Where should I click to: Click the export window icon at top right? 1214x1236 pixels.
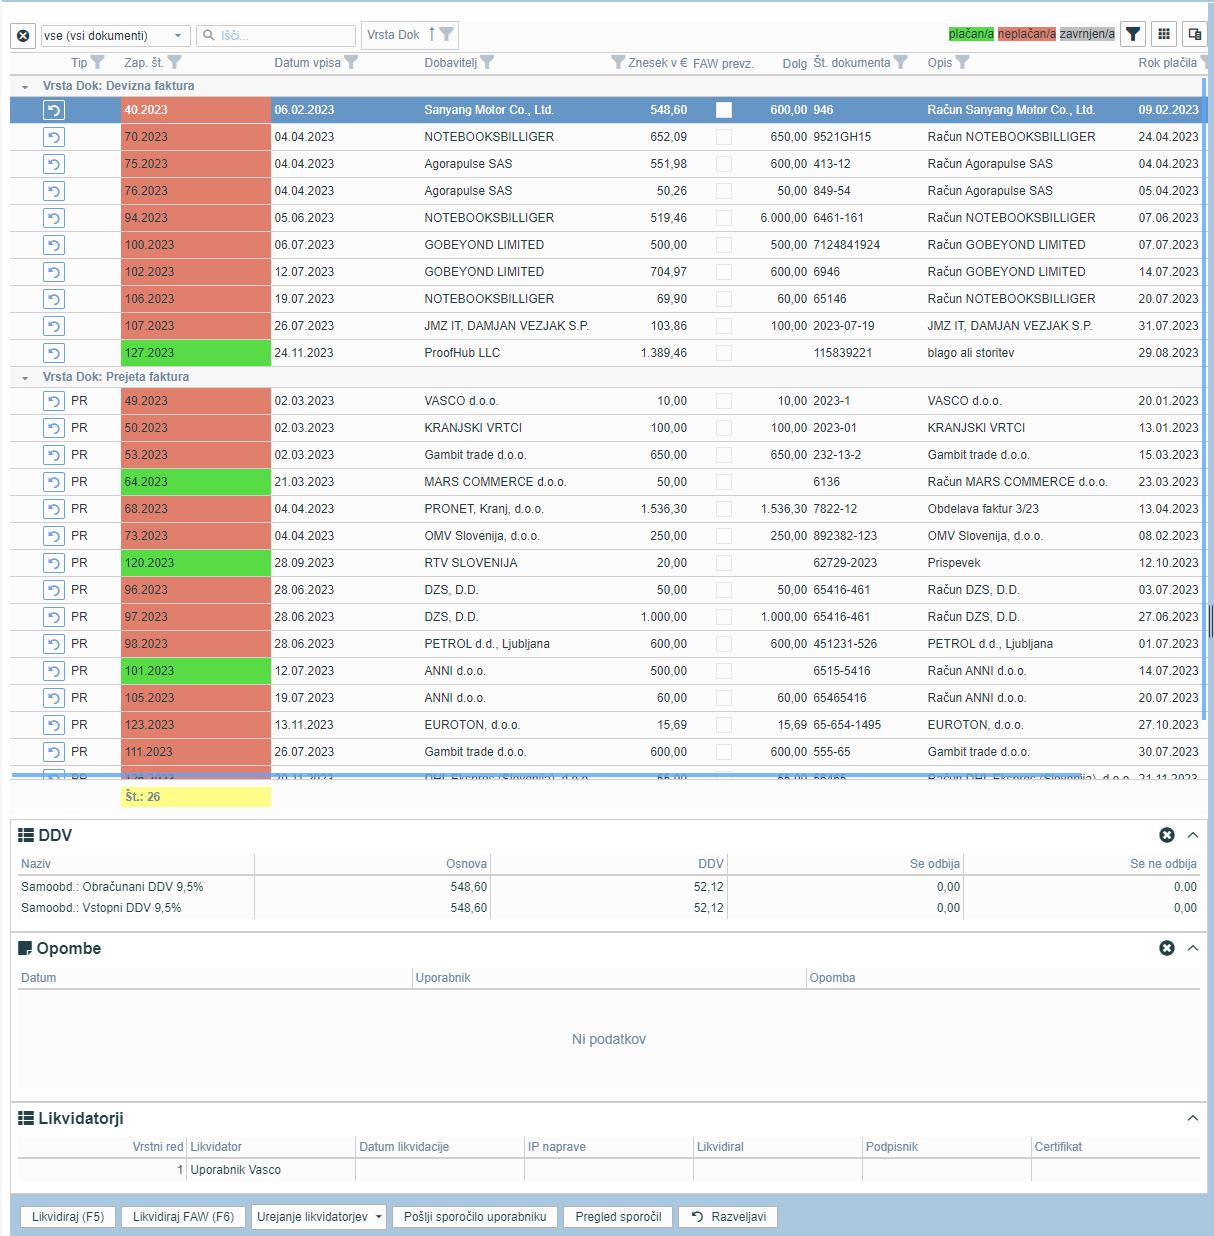[x=1195, y=34]
